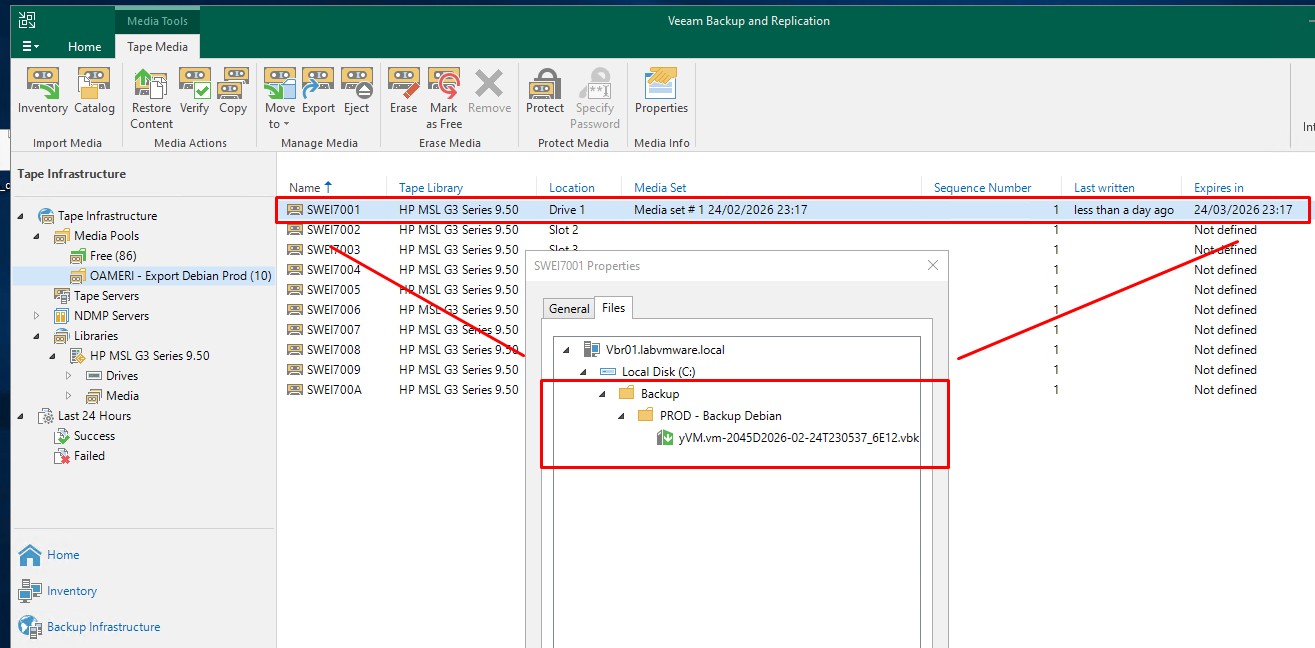Sort list by Name column header
This screenshot has width=1315, height=648.
pyautogui.click(x=304, y=187)
